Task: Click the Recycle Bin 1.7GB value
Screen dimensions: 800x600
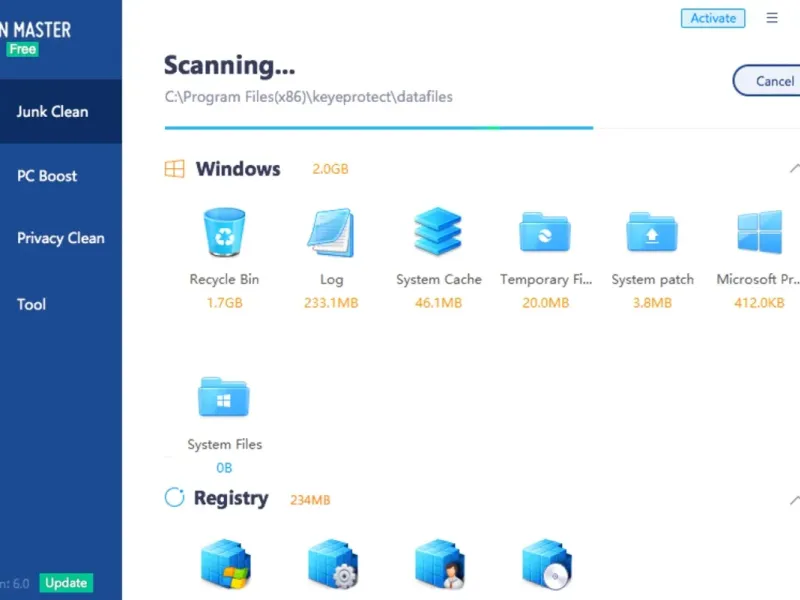Action: [x=224, y=303]
